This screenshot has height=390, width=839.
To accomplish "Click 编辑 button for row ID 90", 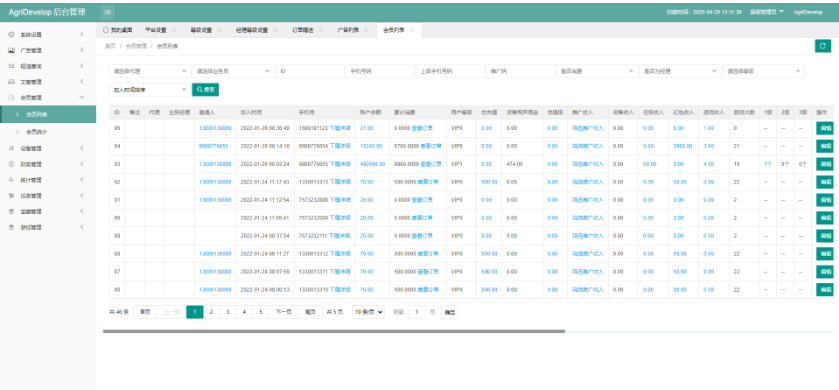I will tap(825, 218).
